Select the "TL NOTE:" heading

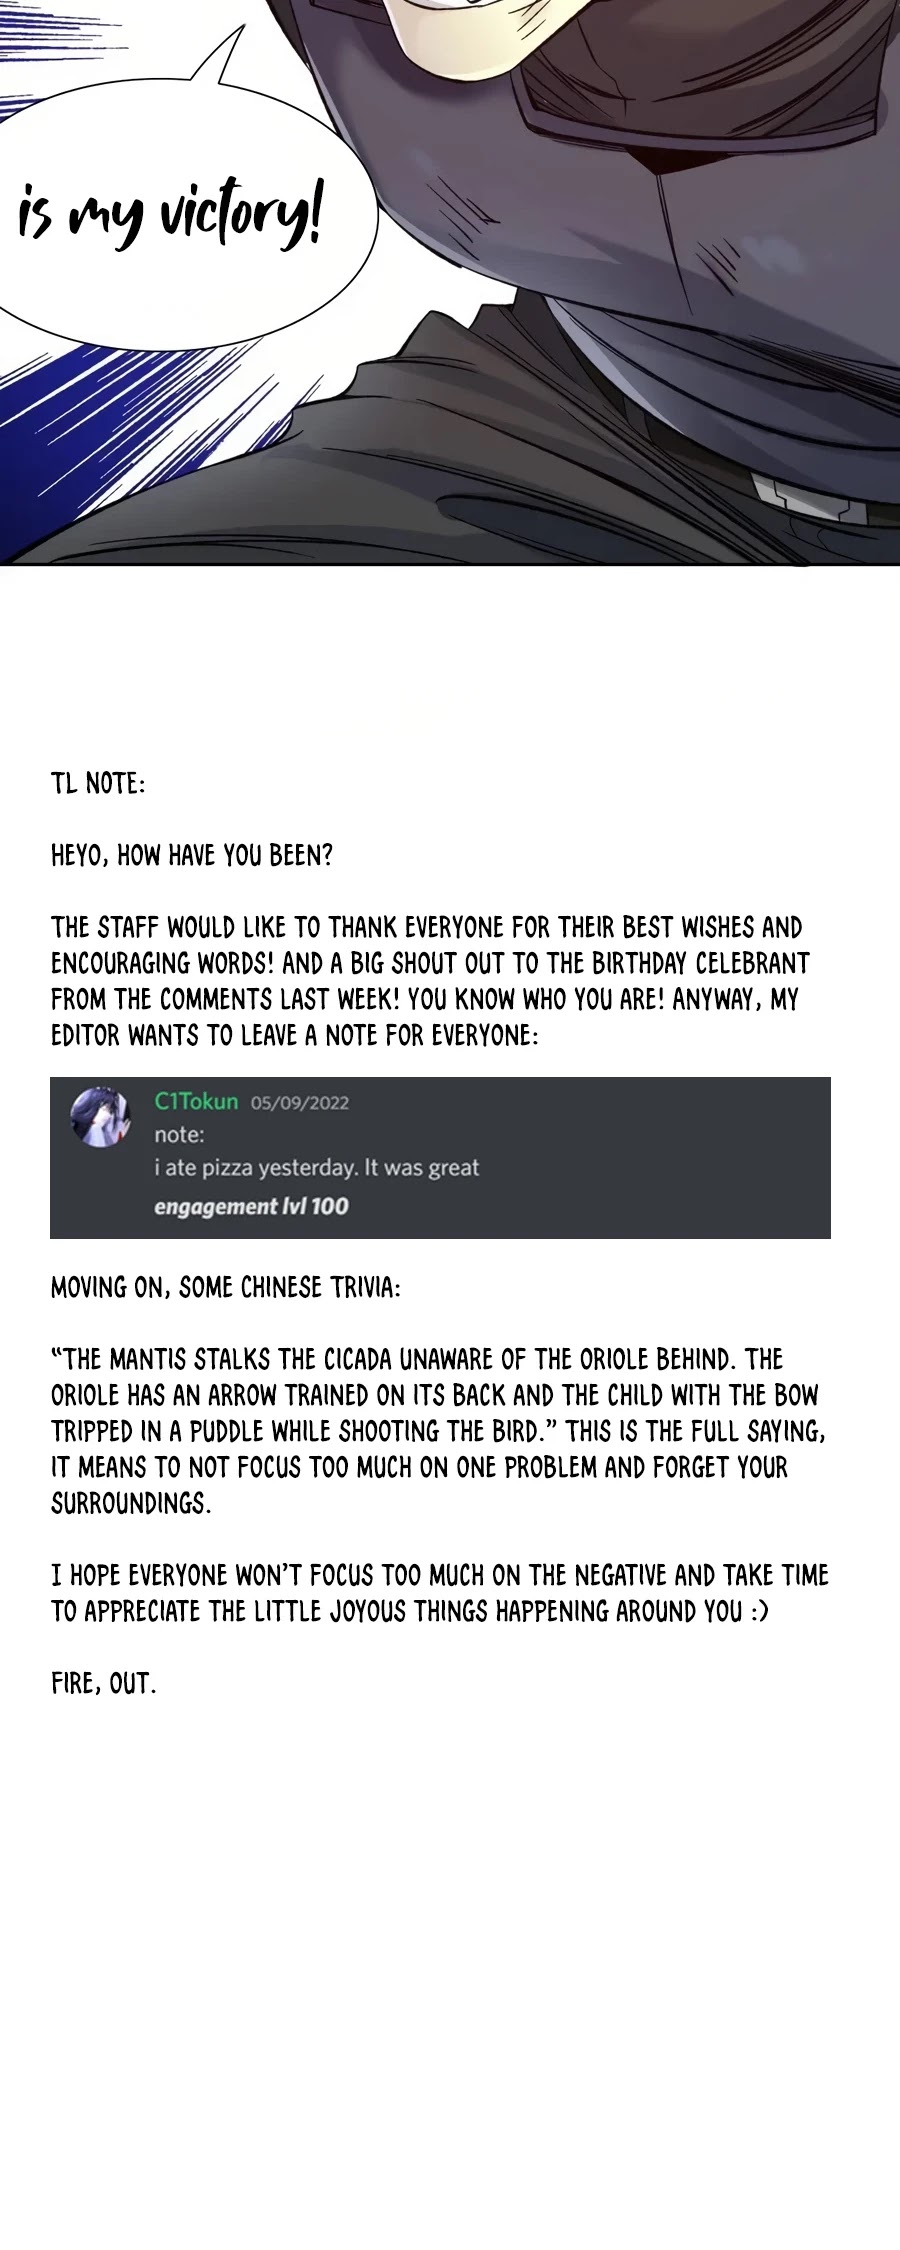[x=98, y=784]
